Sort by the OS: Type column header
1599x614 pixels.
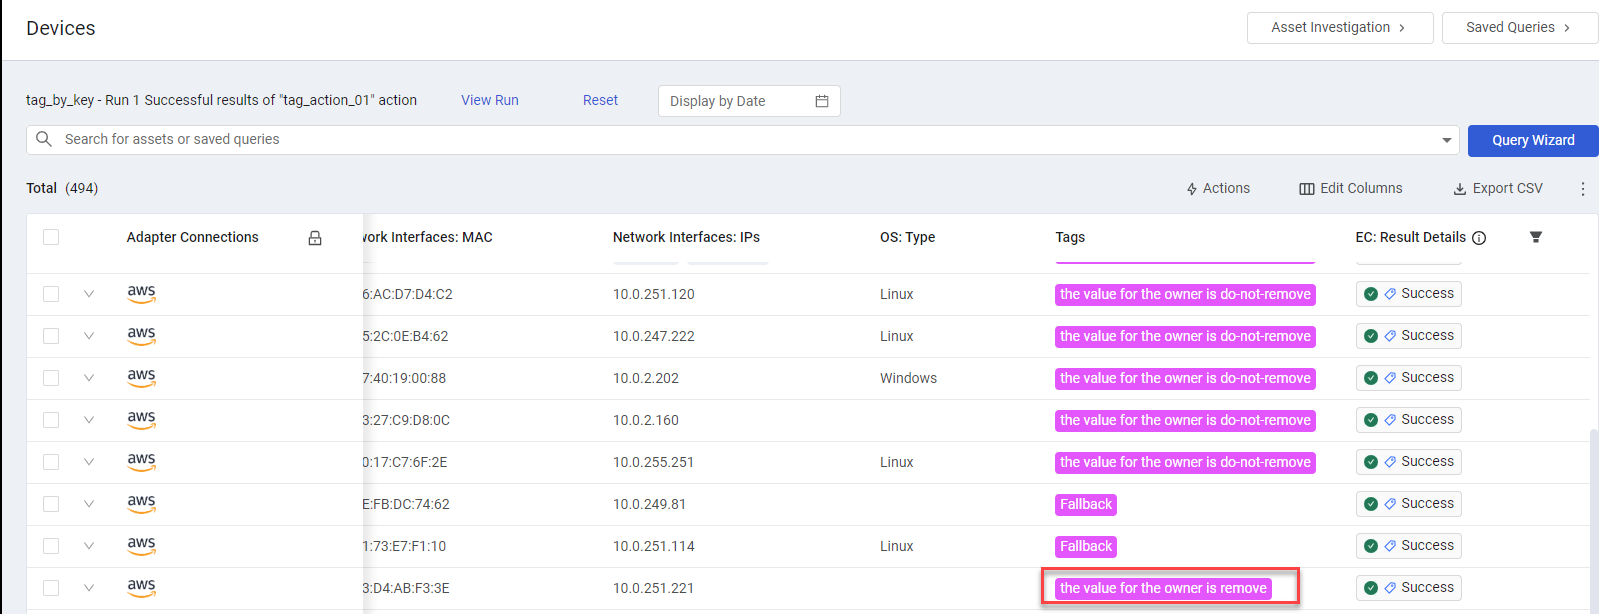(907, 237)
